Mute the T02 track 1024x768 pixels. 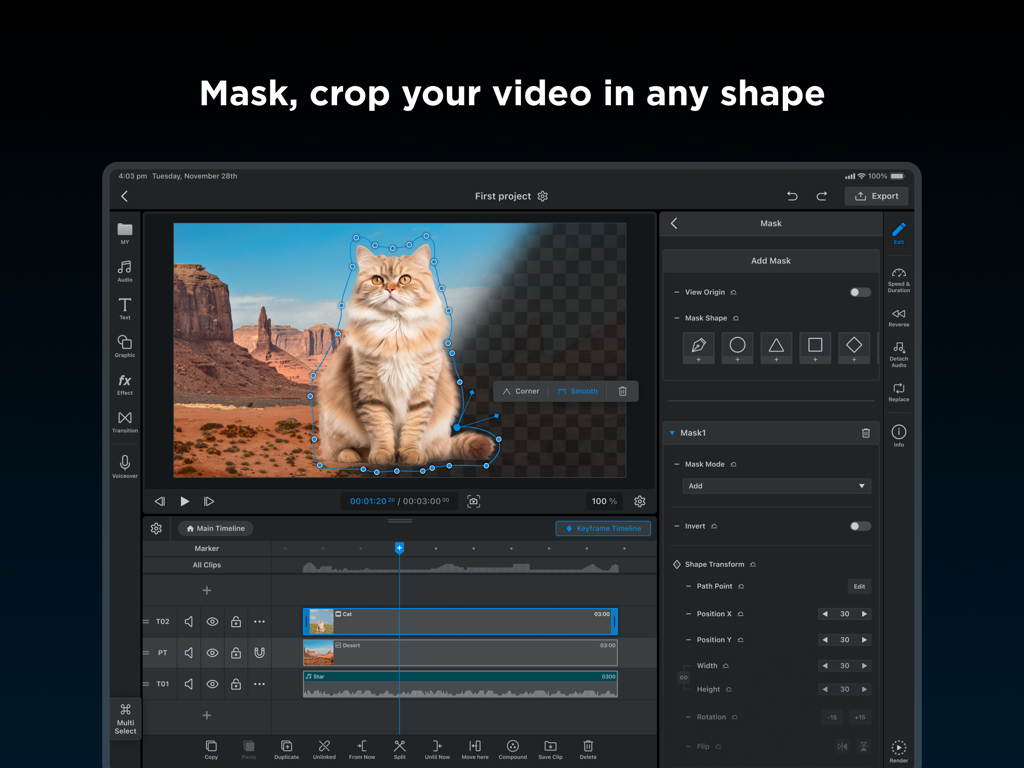[188, 621]
